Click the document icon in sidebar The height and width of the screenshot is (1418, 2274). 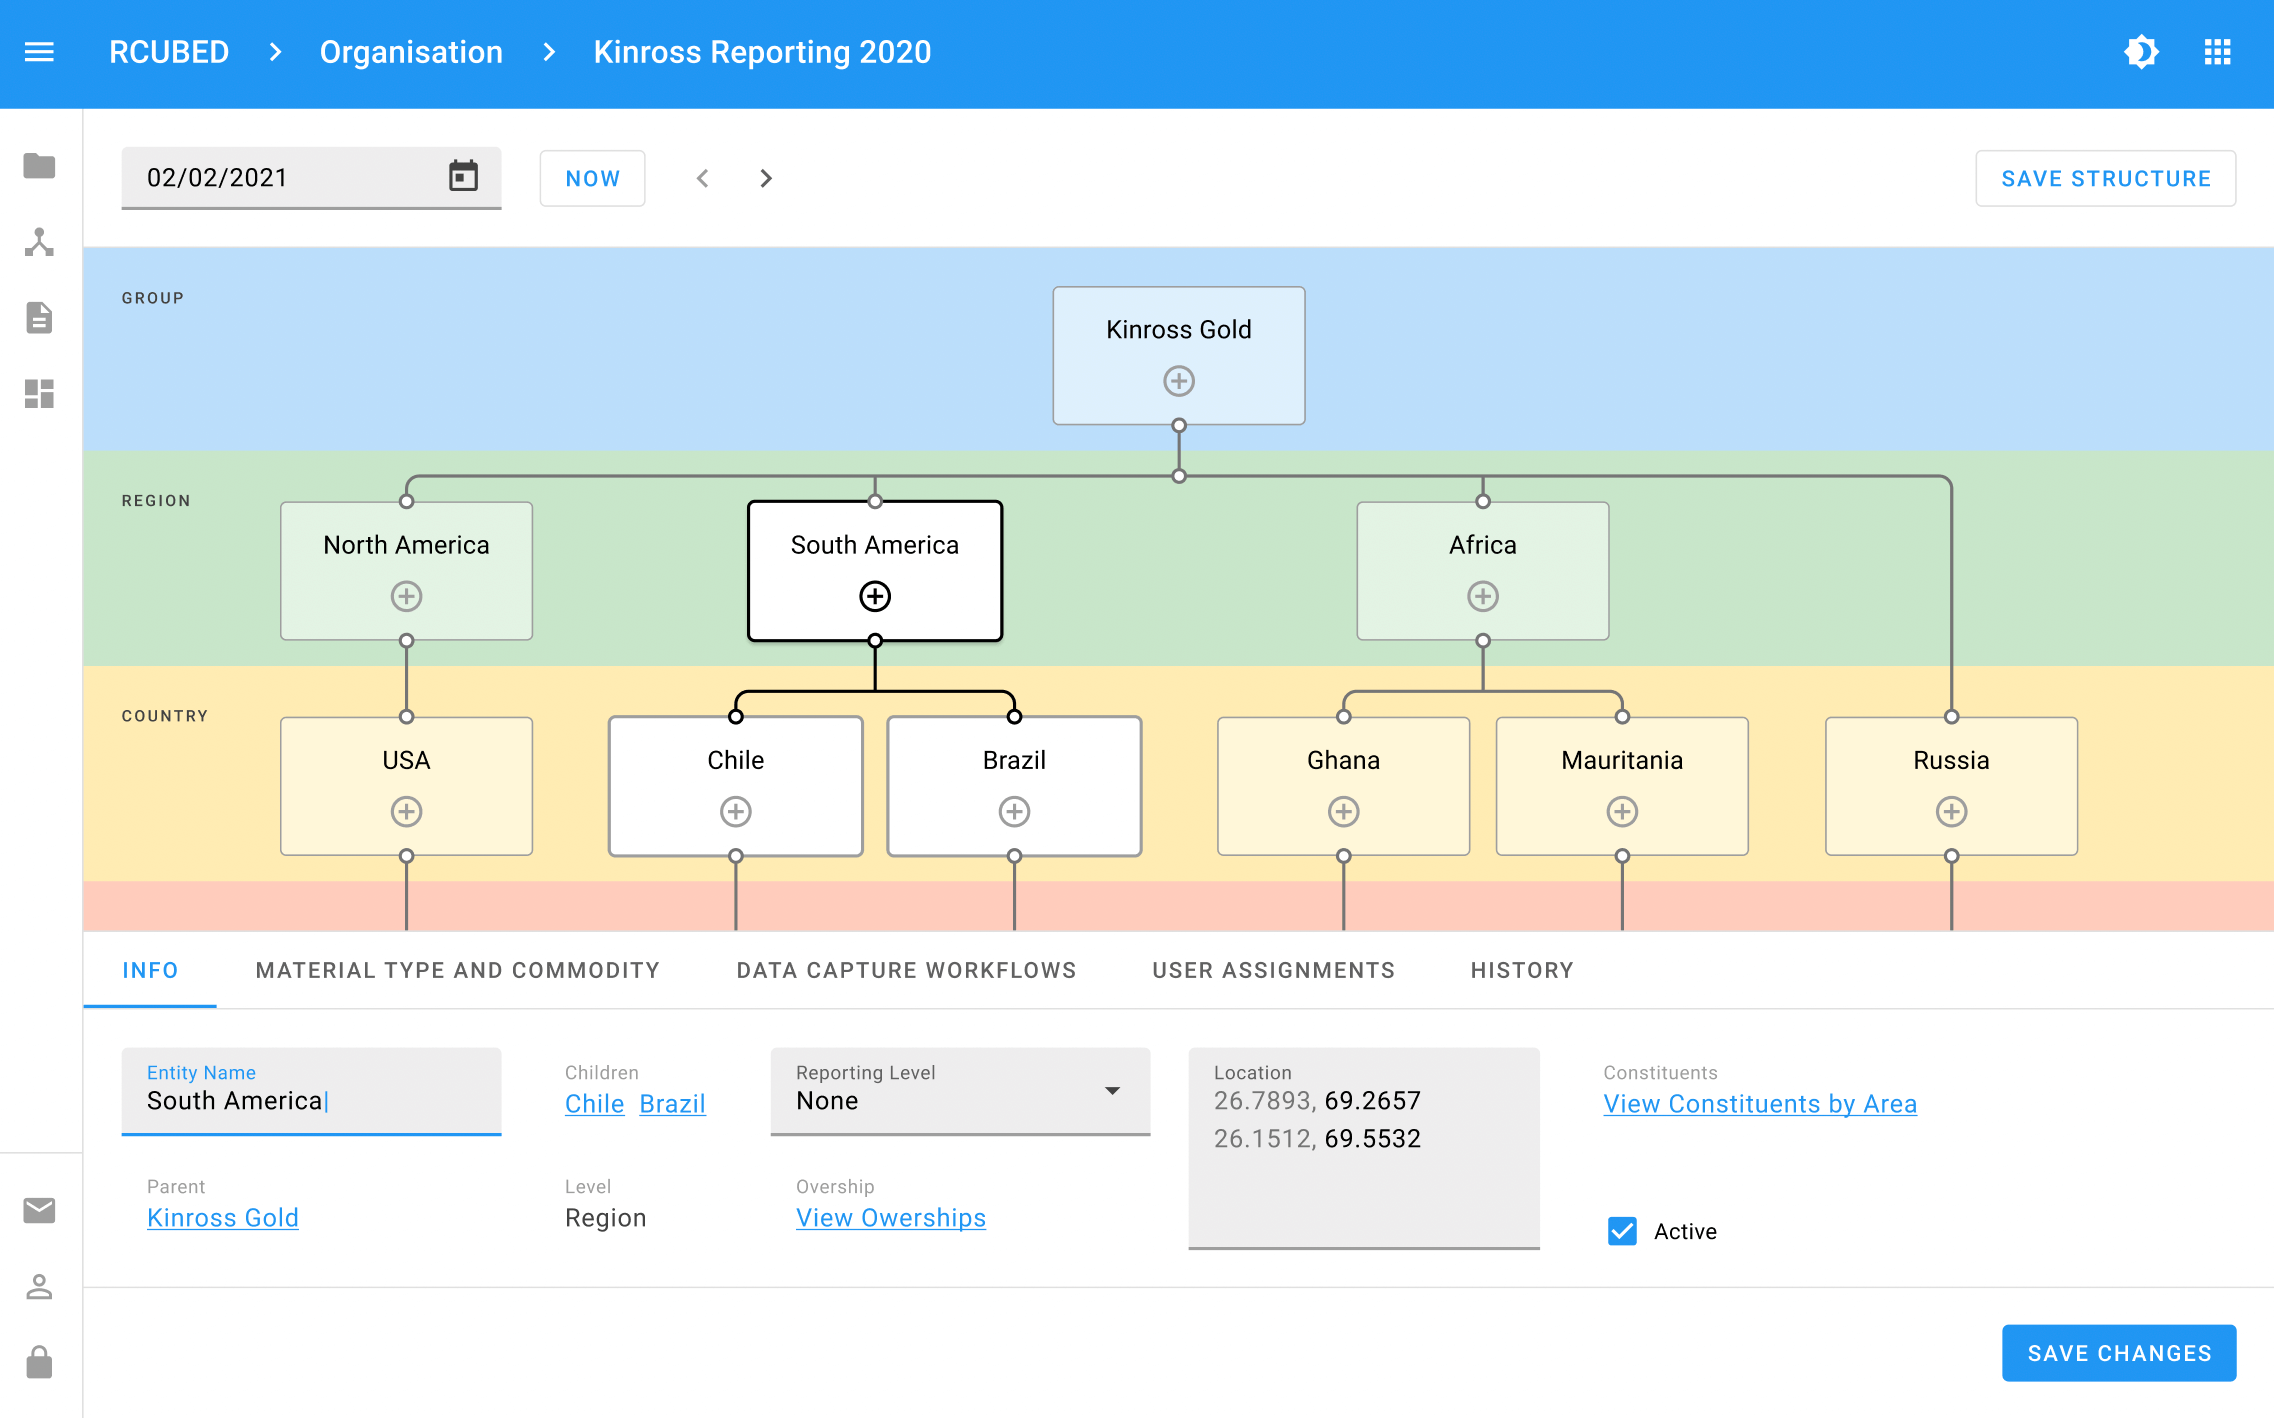click(39, 318)
